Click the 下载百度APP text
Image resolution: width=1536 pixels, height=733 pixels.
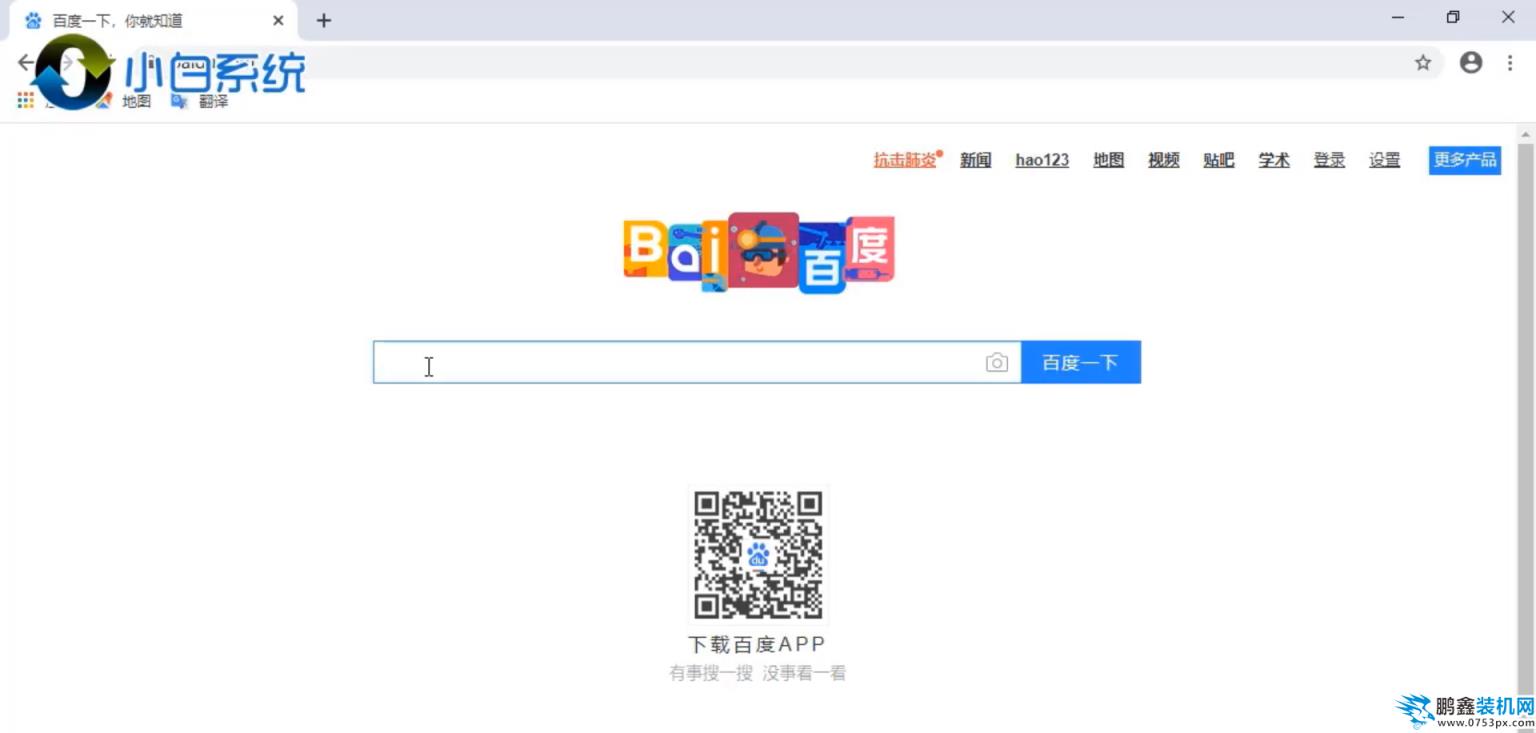coord(757,644)
